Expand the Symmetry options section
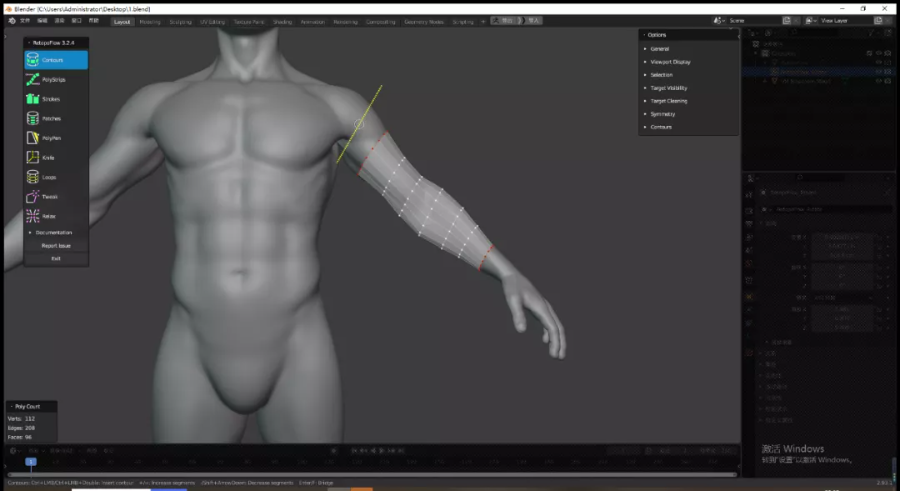The image size is (900, 491). tap(662, 114)
